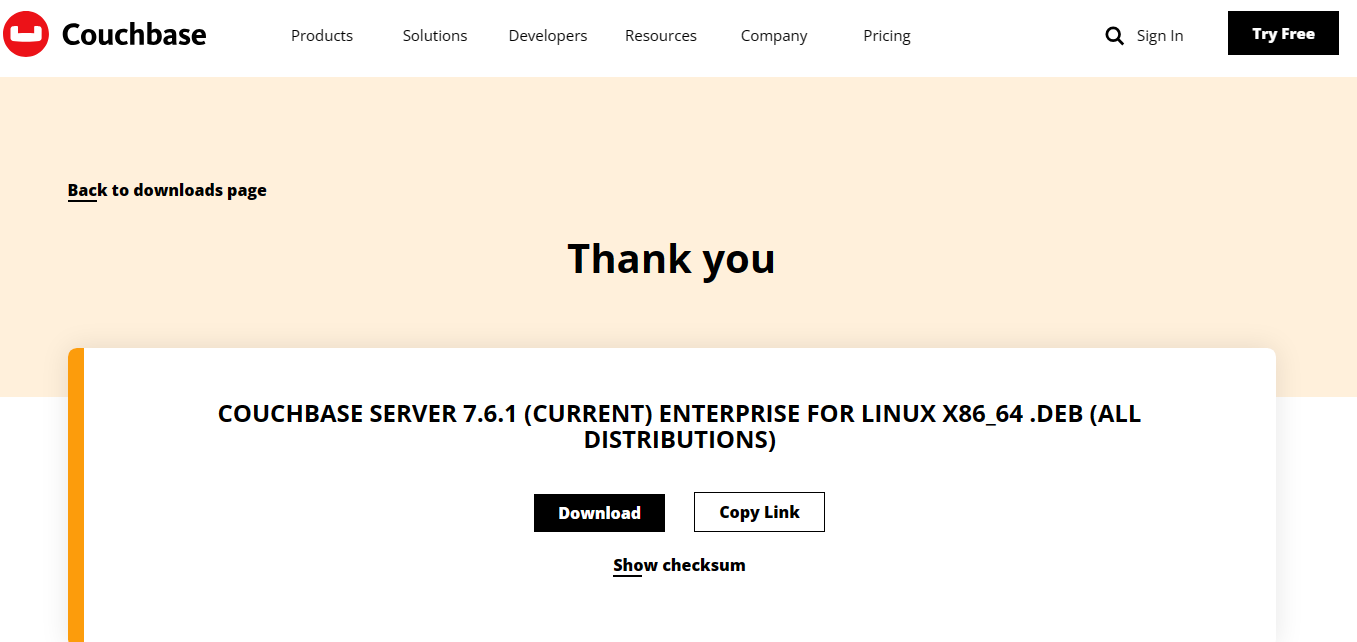Click the Copy Link button

(x=759, y=512)
